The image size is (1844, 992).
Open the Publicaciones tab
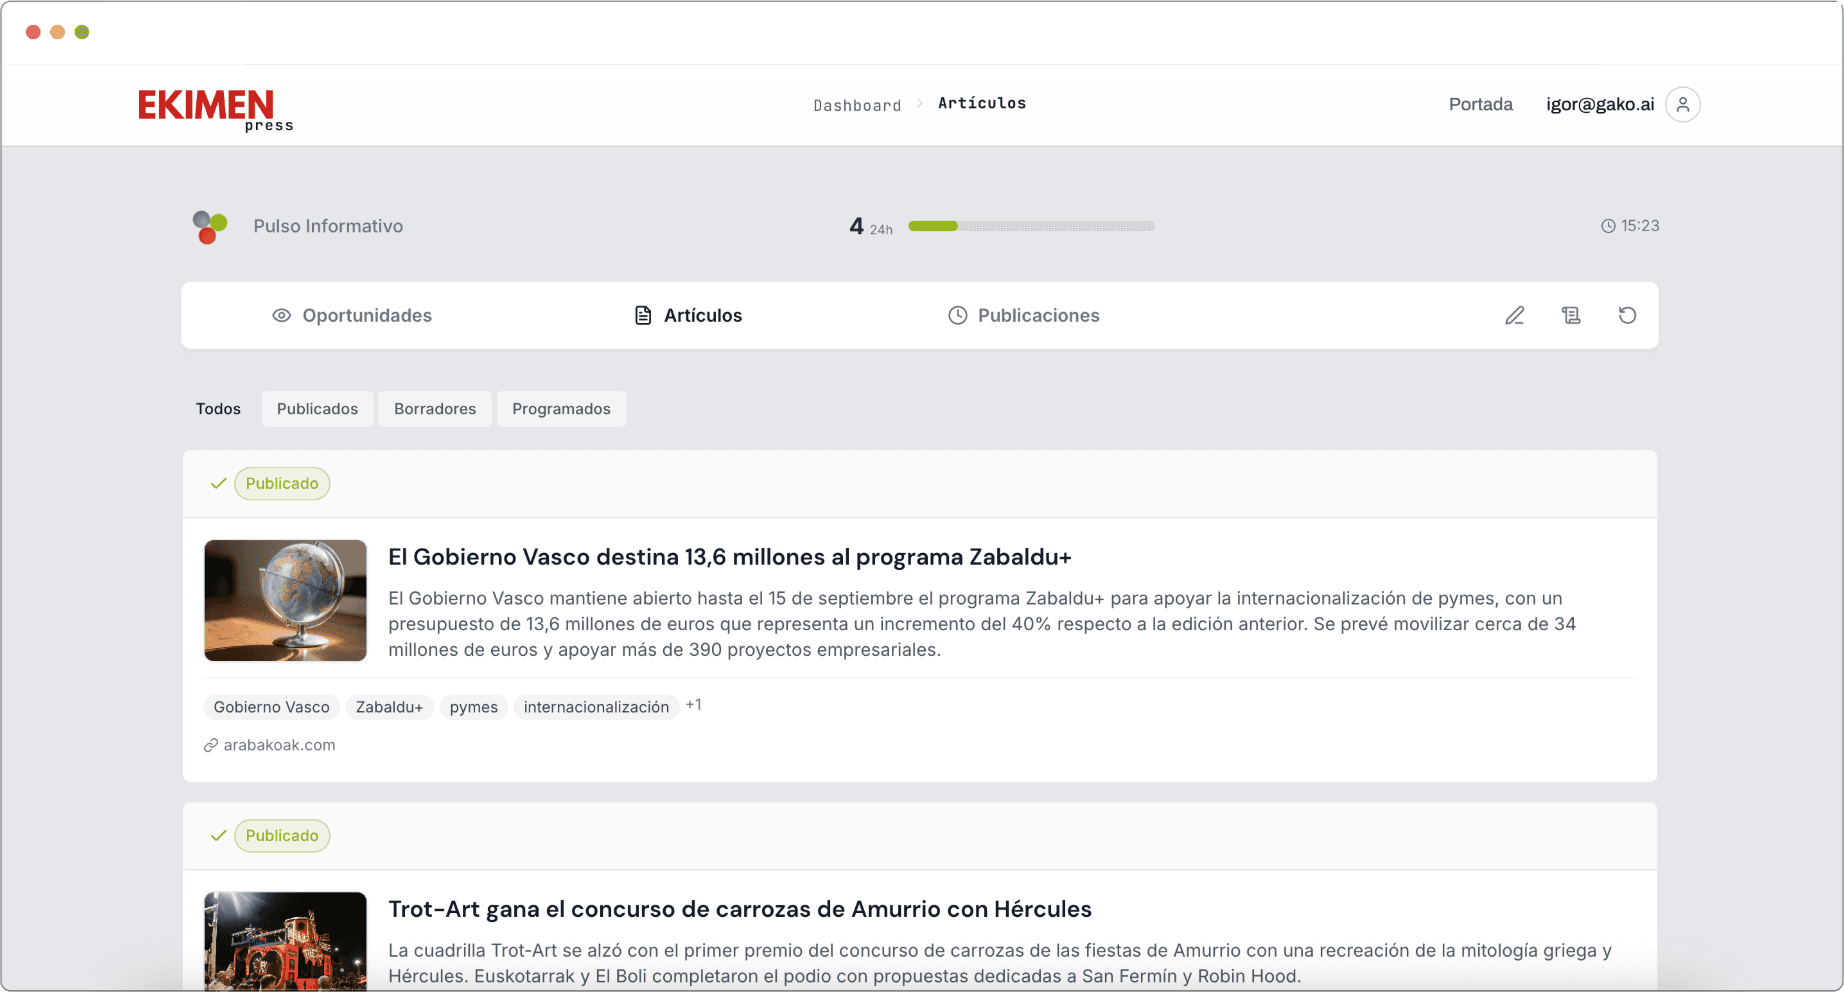(1024, 316)
